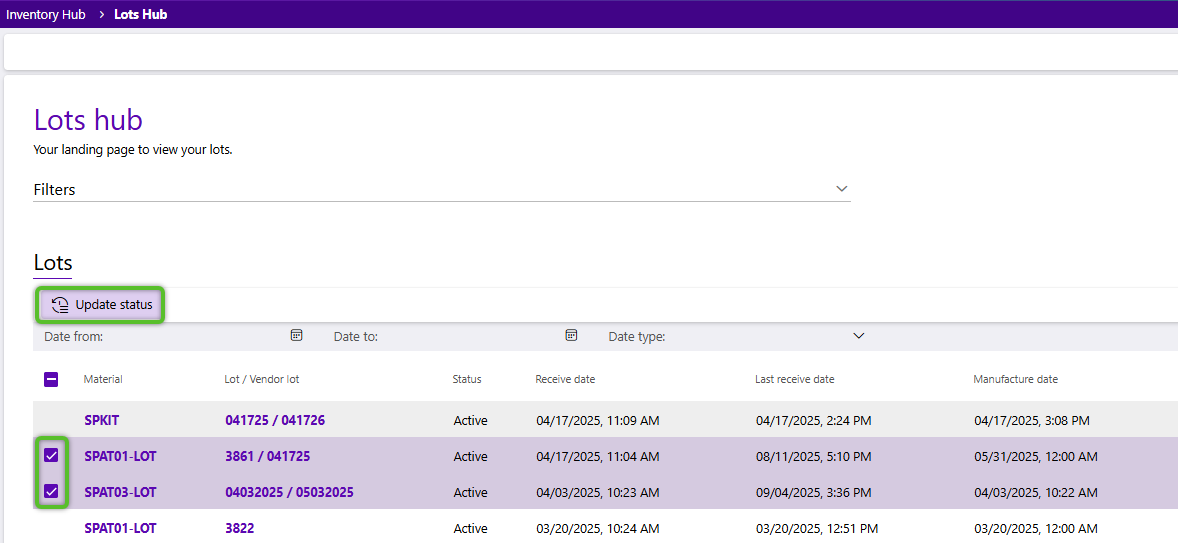
Task: Open the SPKIT material link
Action: 101,420
